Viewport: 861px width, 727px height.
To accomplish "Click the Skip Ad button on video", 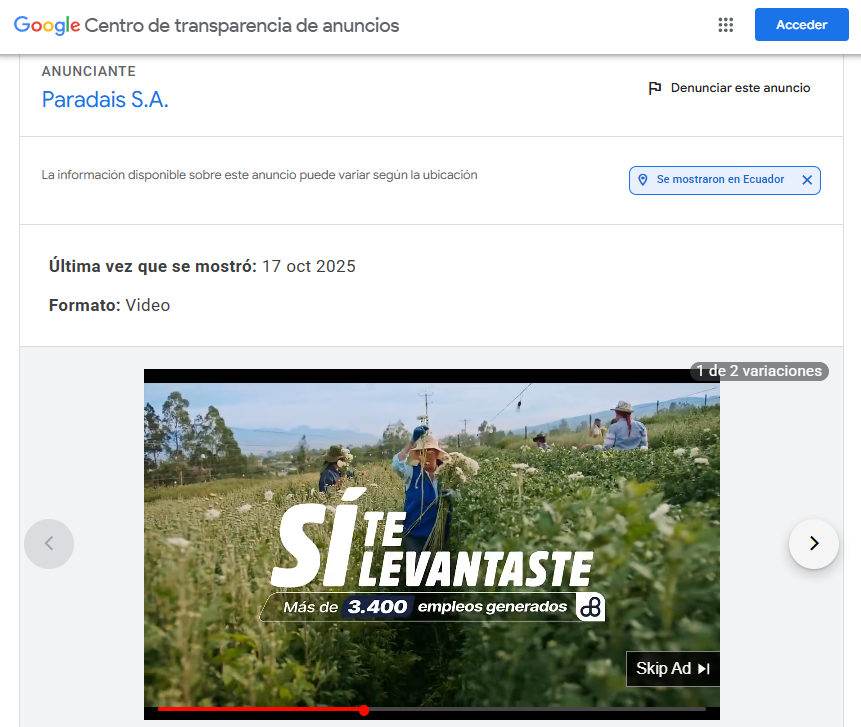I will click(673, 668).
